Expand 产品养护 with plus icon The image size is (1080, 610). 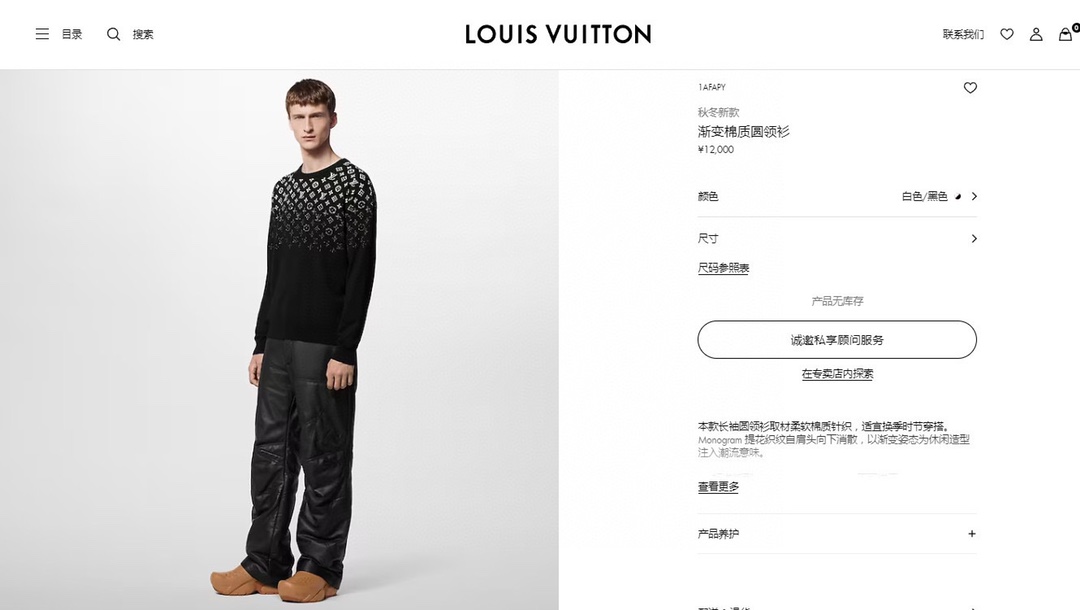(x=972, y=534)
